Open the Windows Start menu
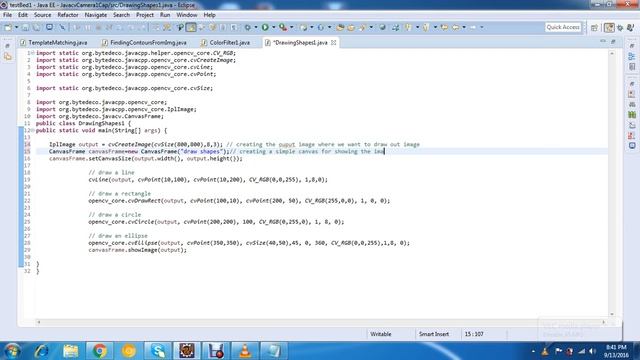 [x=11, y=351]
